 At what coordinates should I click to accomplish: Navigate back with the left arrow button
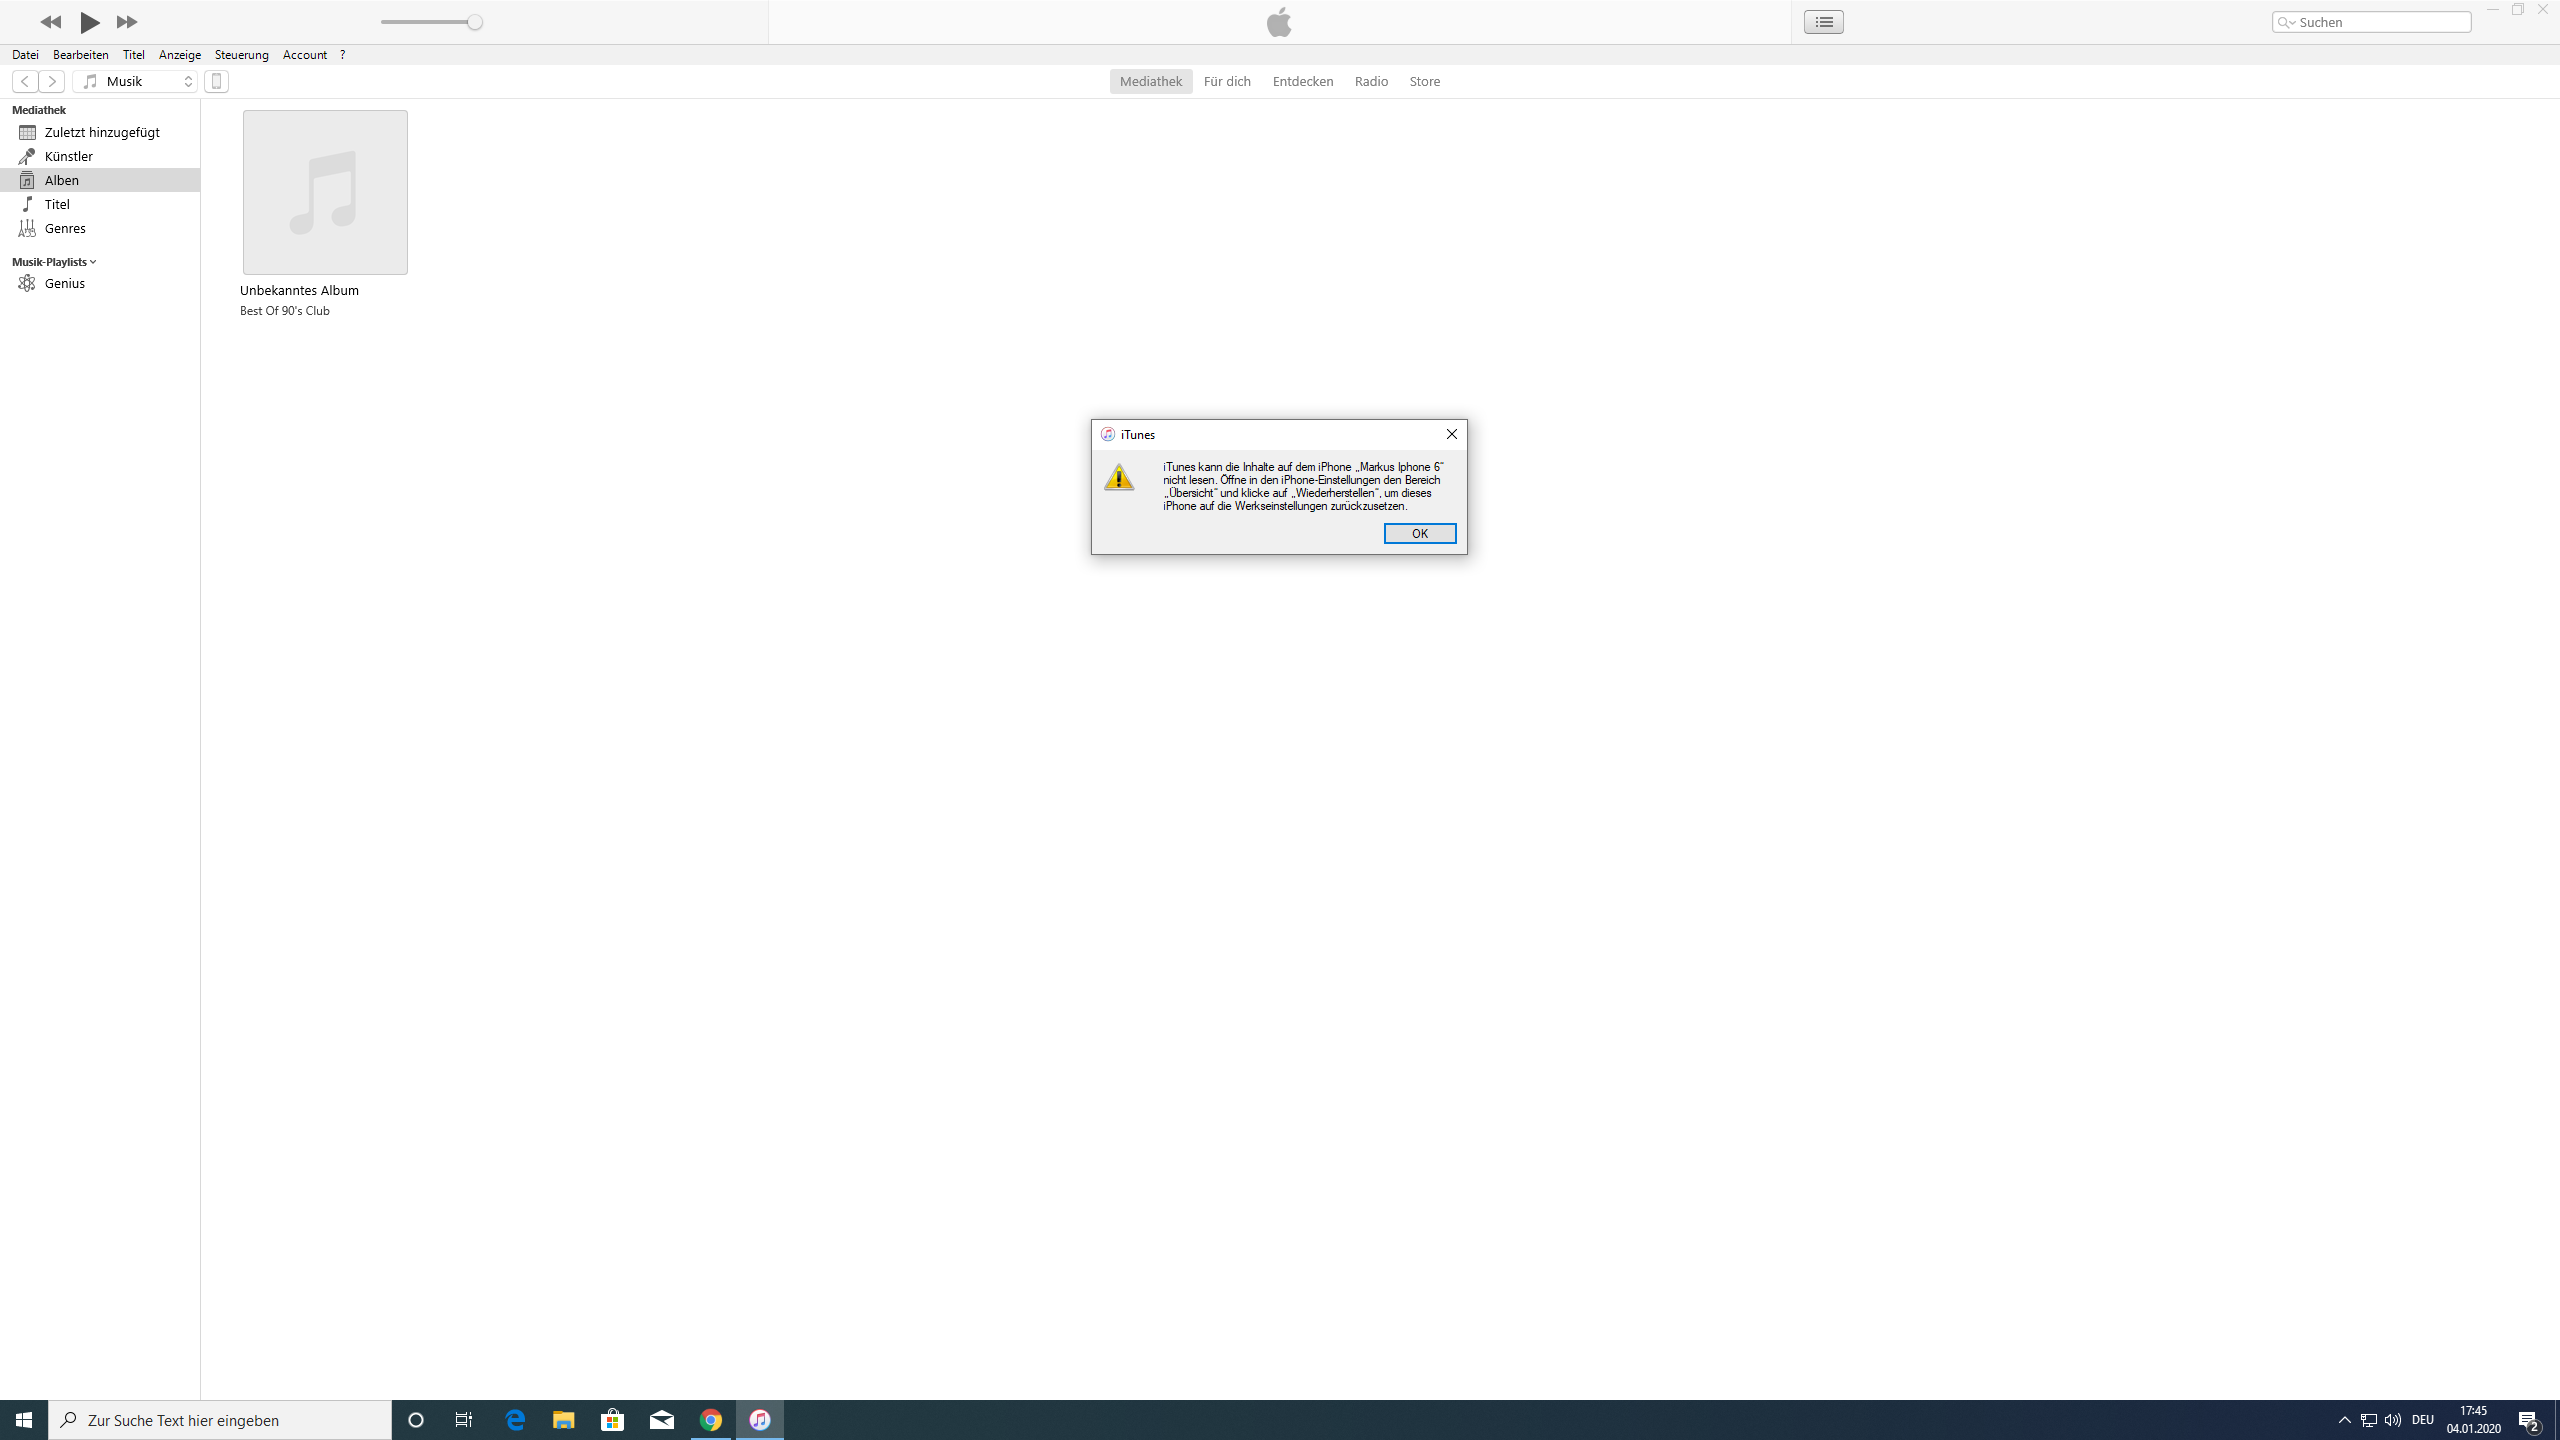click(25, 81)
